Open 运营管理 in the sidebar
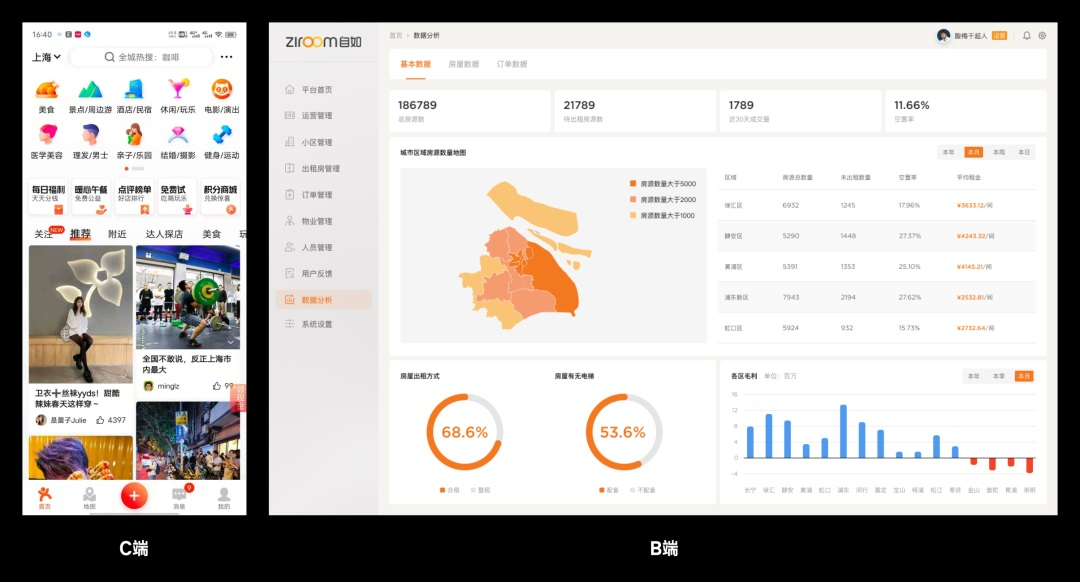The width and height of the screenshot is (1080, 582). [x=324, y=116]
